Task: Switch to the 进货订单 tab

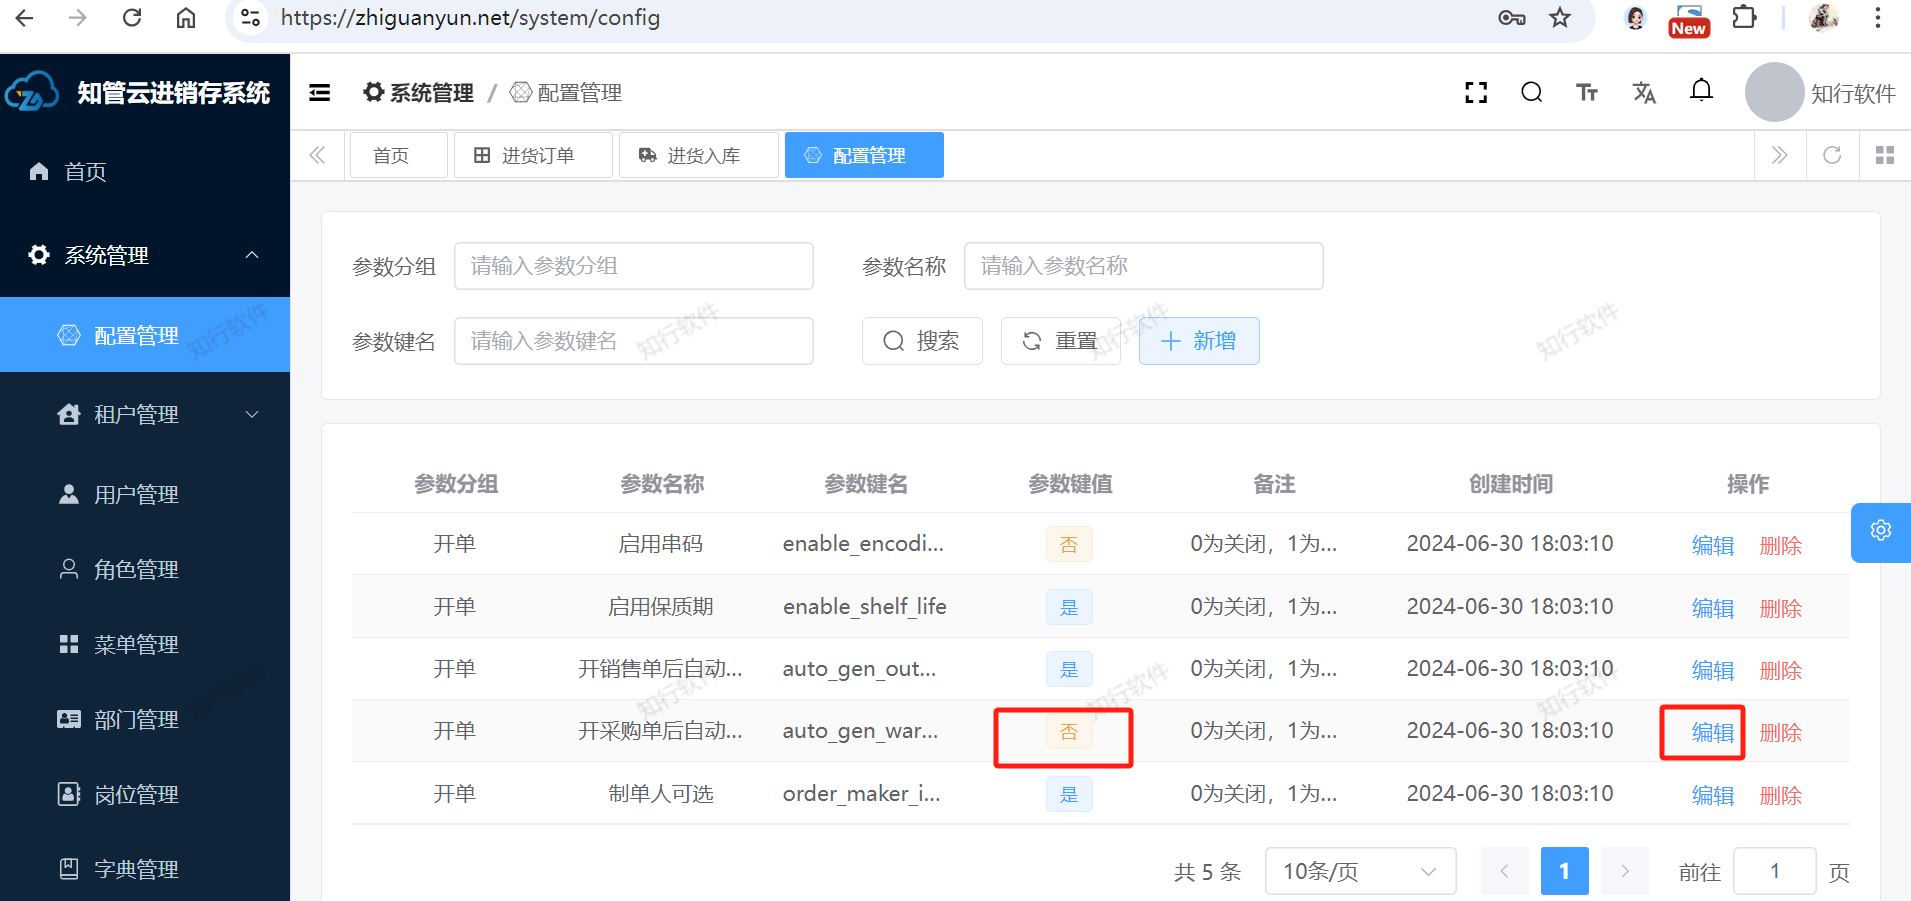Action: point(532,155)
